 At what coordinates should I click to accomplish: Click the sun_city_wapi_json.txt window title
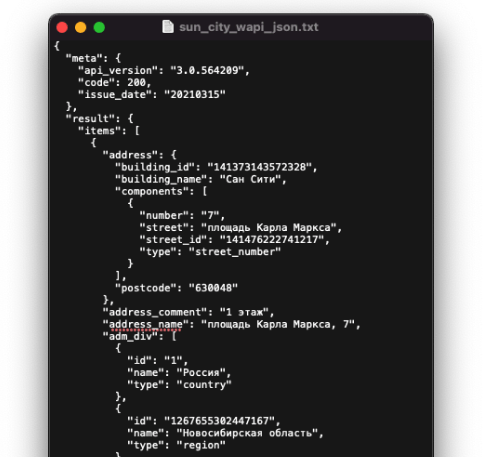(x=249, y=27)
